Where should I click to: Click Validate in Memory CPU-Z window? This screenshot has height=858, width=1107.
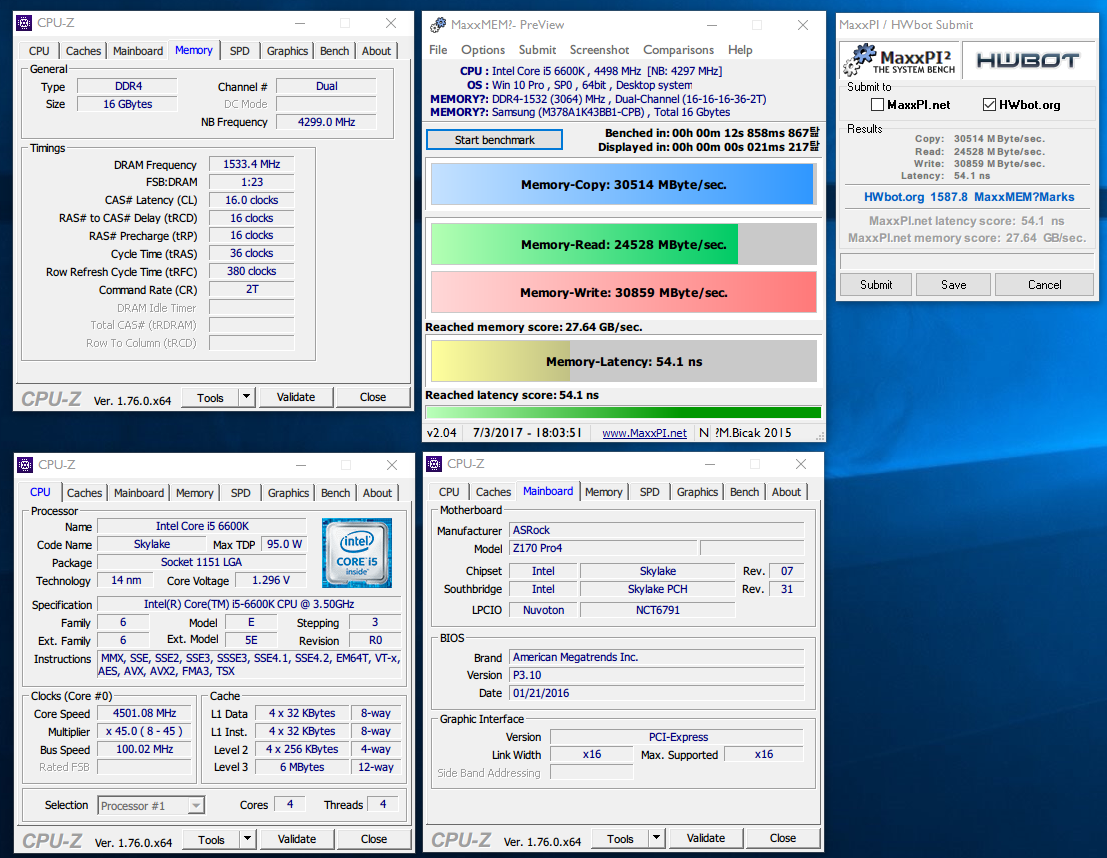point(296,397)
